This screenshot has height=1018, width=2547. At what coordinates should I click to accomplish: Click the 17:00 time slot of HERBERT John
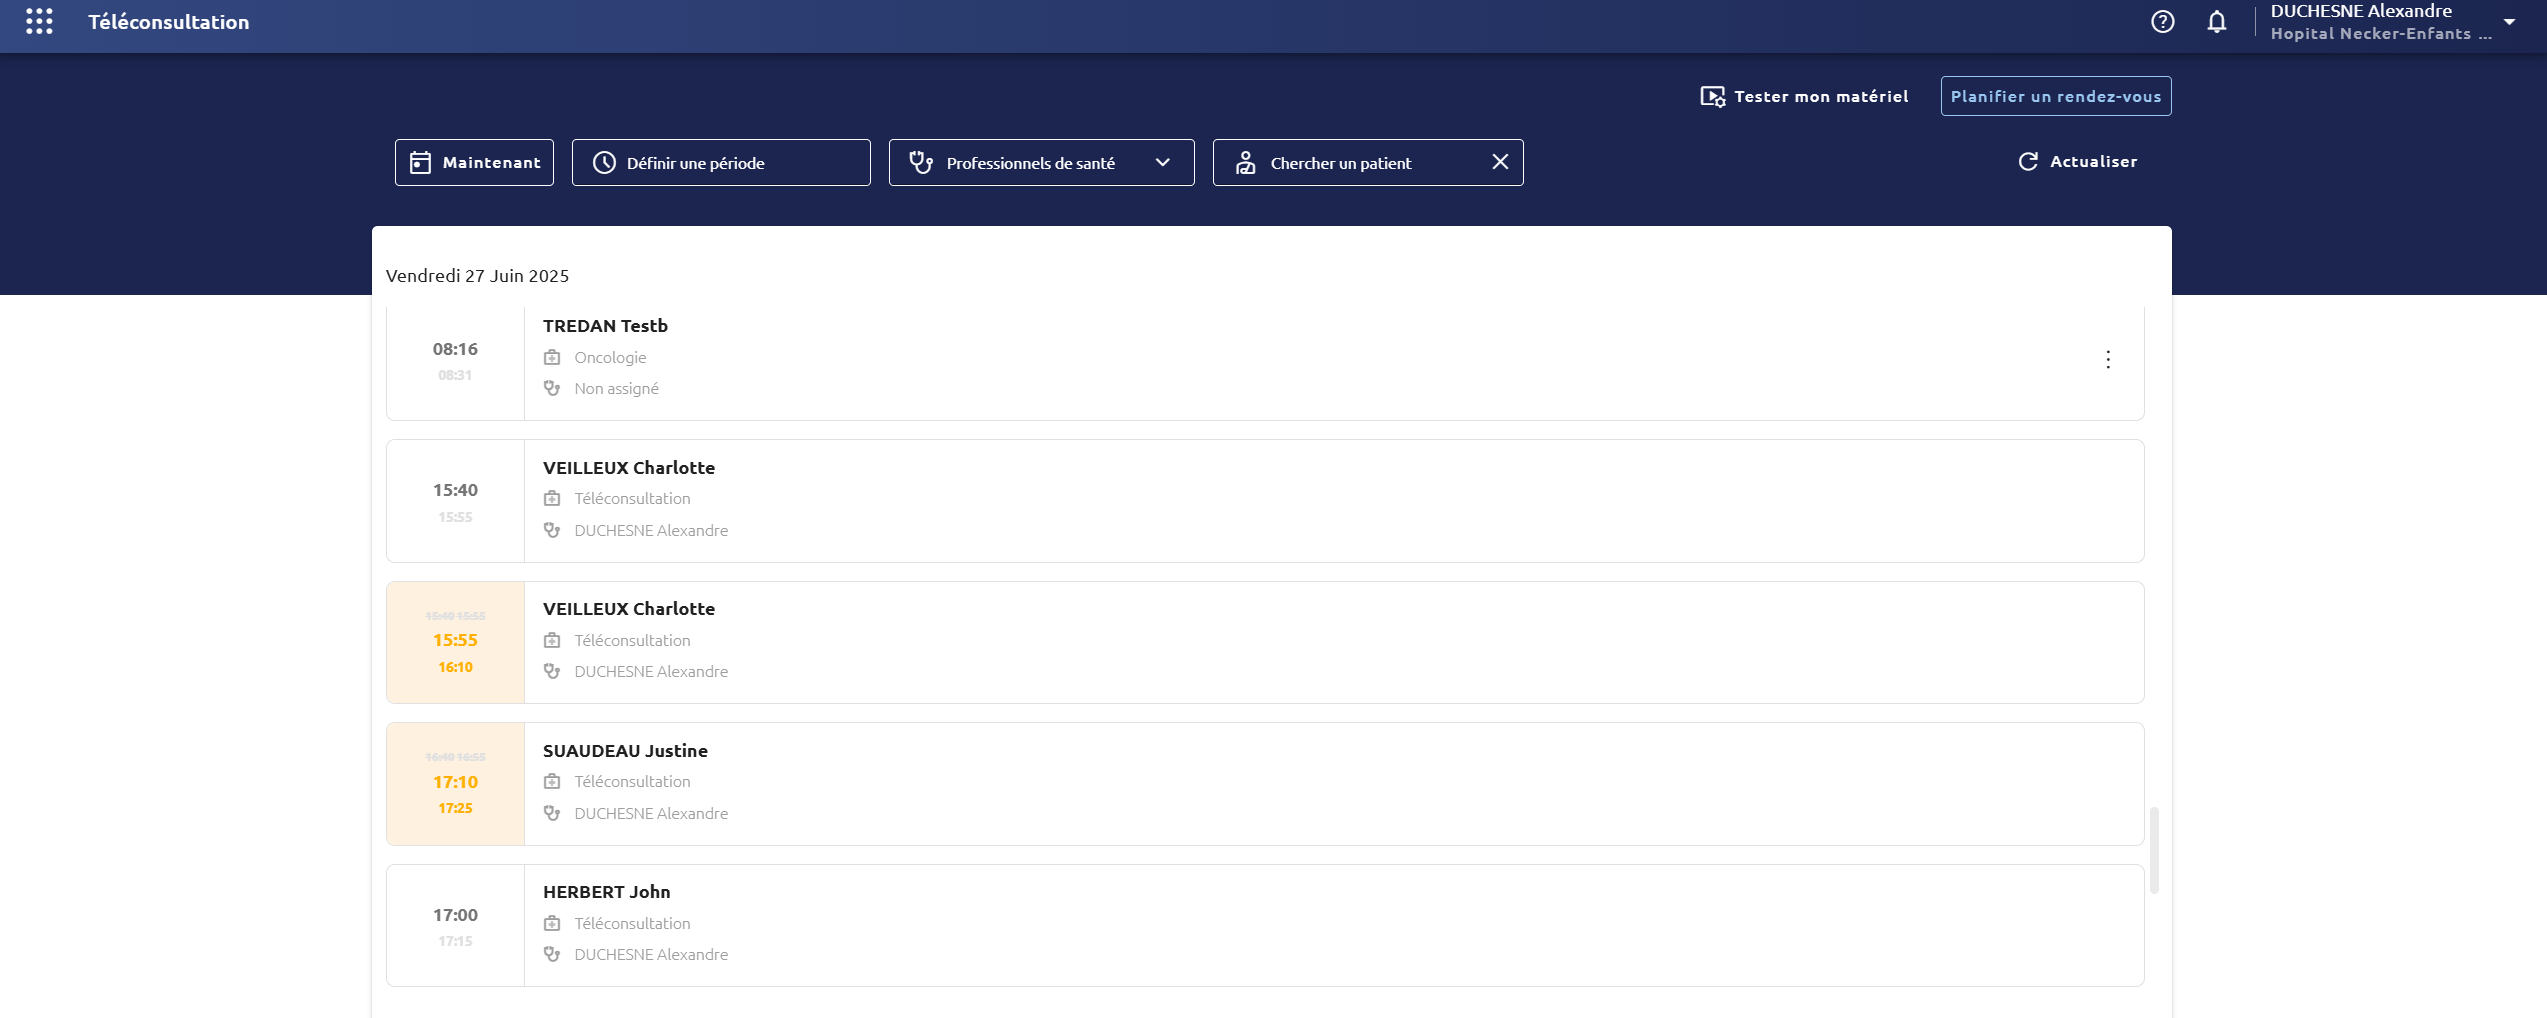tap(455, 915)
